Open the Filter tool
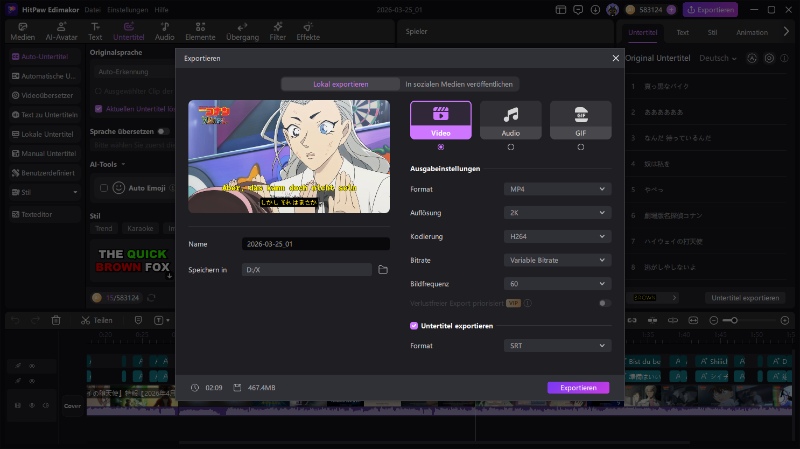 [278, 32]
